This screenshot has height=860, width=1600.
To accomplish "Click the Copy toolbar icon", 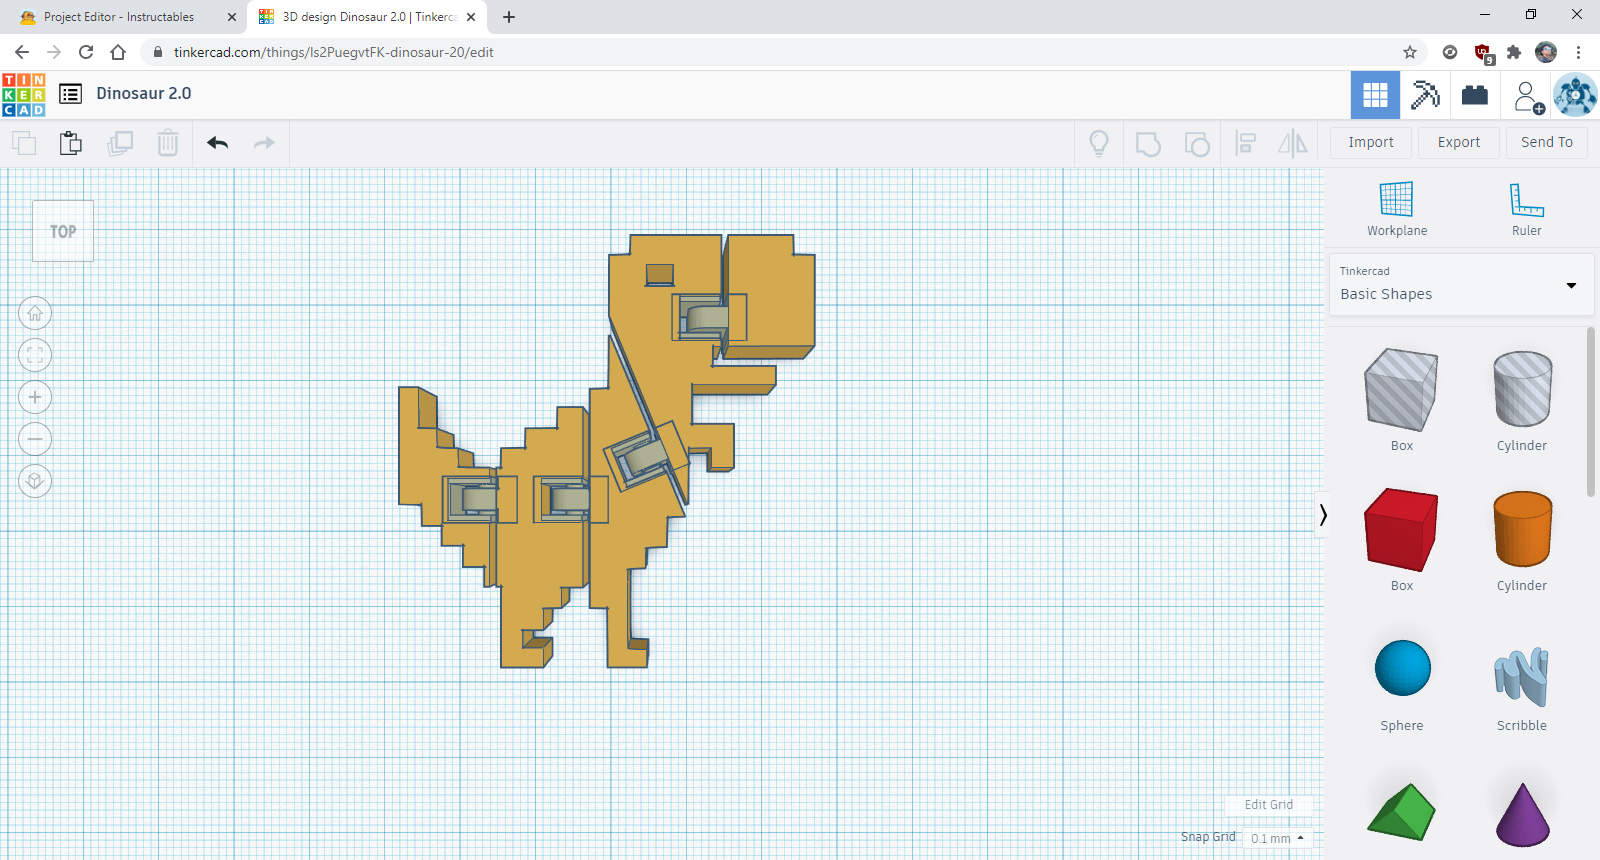I will 24,143.
